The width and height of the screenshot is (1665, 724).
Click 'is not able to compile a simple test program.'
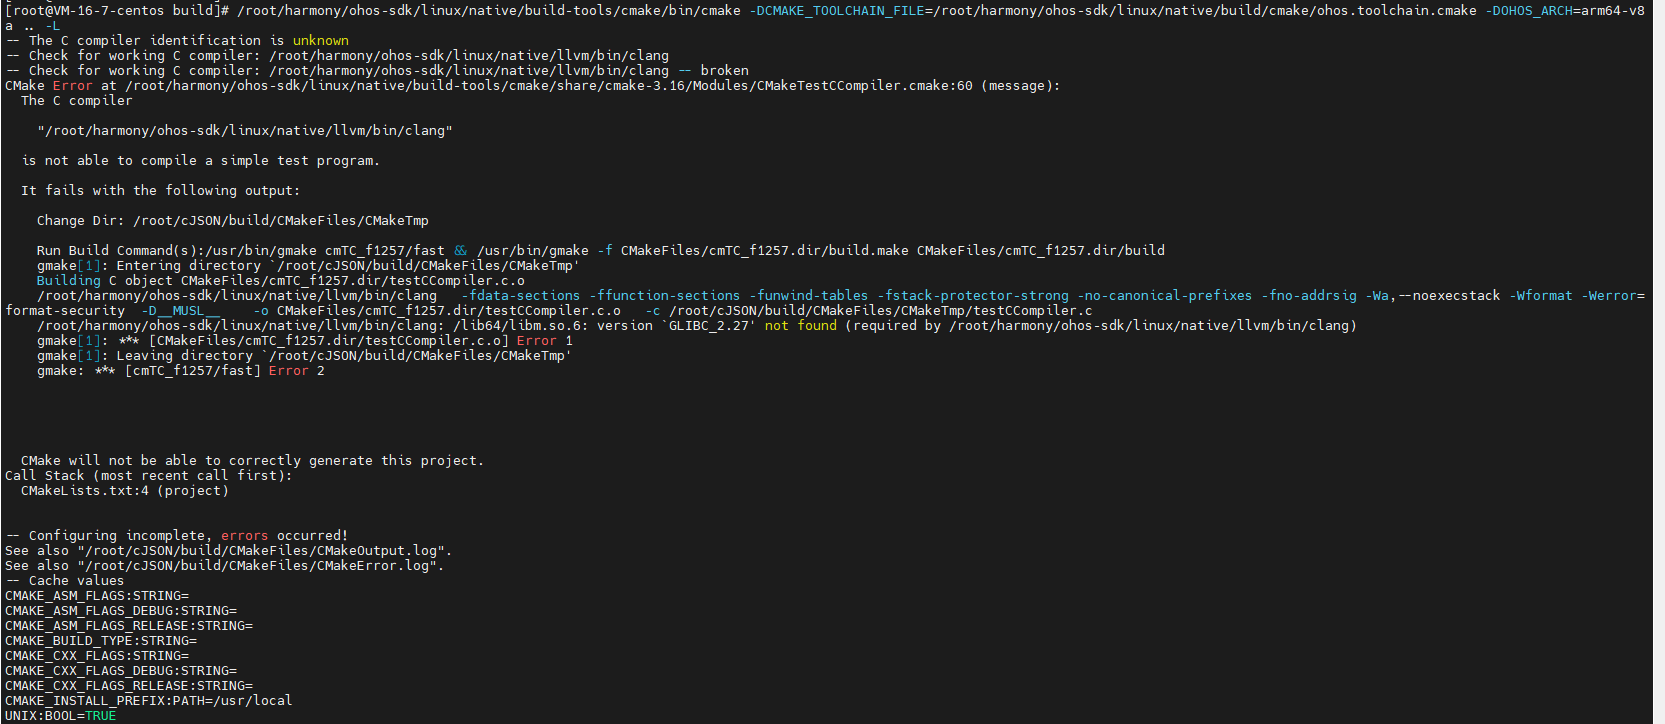(x=201, y=161)
